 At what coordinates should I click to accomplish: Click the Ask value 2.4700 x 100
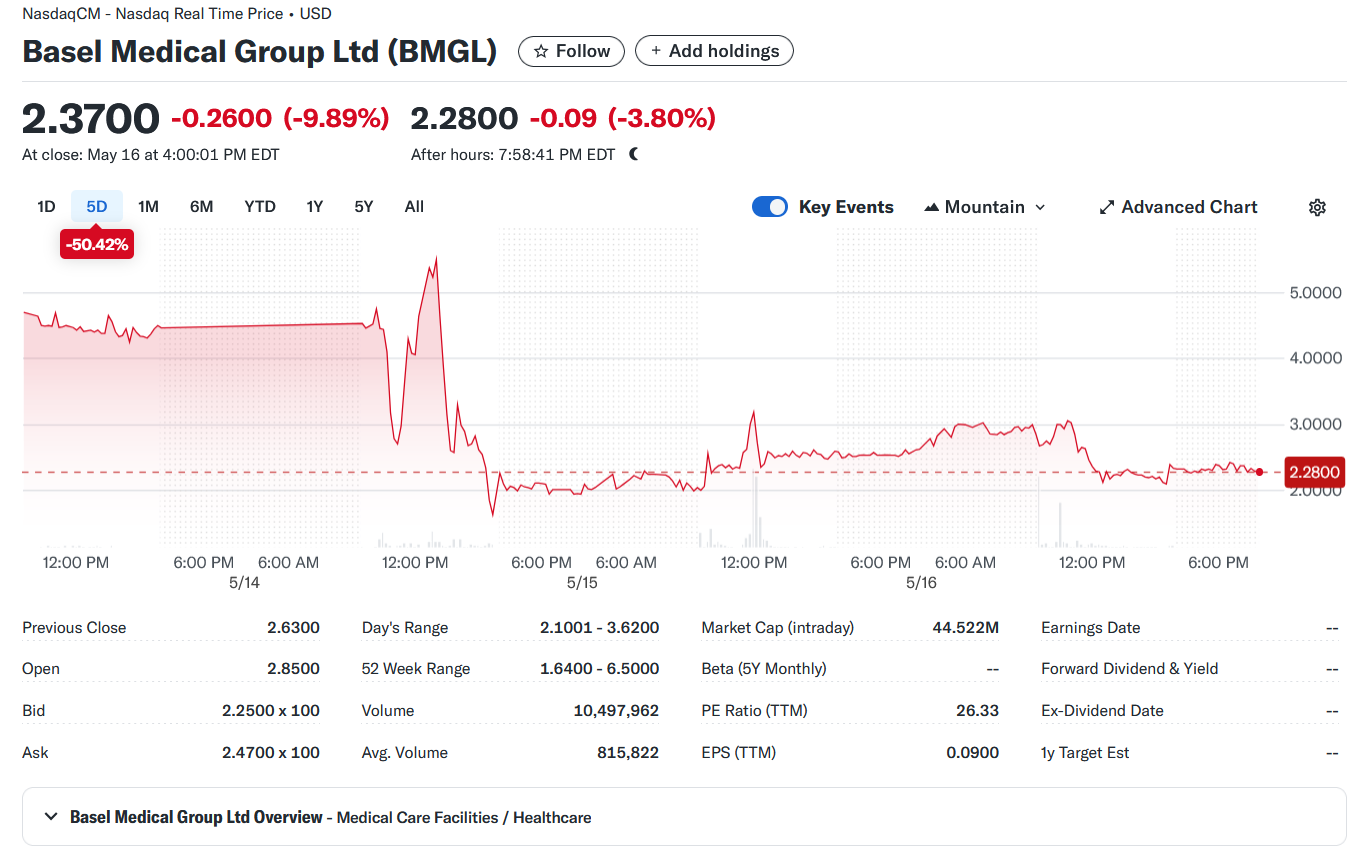coord(271,753)
